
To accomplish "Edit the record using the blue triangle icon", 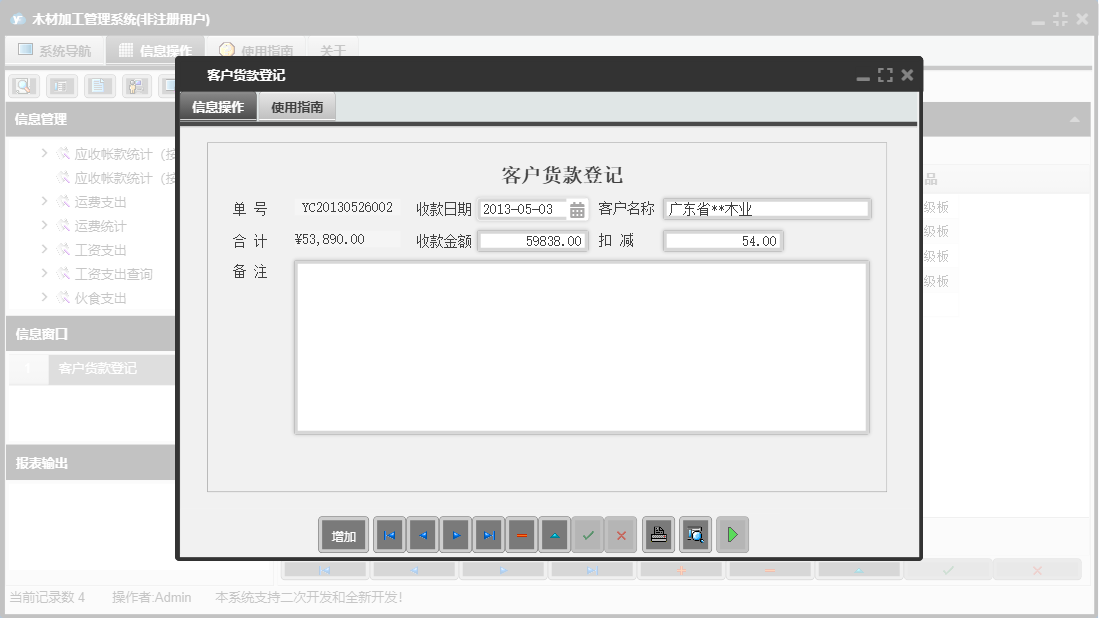I will tap(554, 535).
